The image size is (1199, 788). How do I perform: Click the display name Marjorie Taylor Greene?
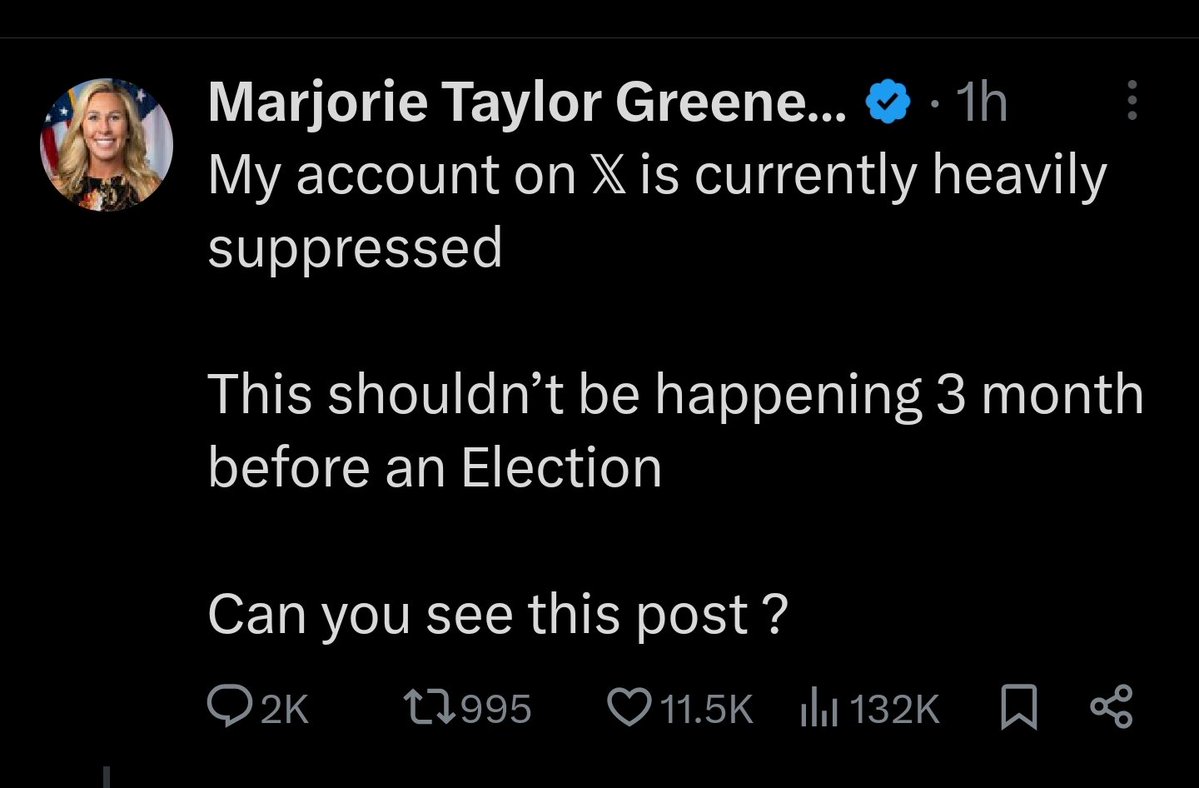click(530, 103)
